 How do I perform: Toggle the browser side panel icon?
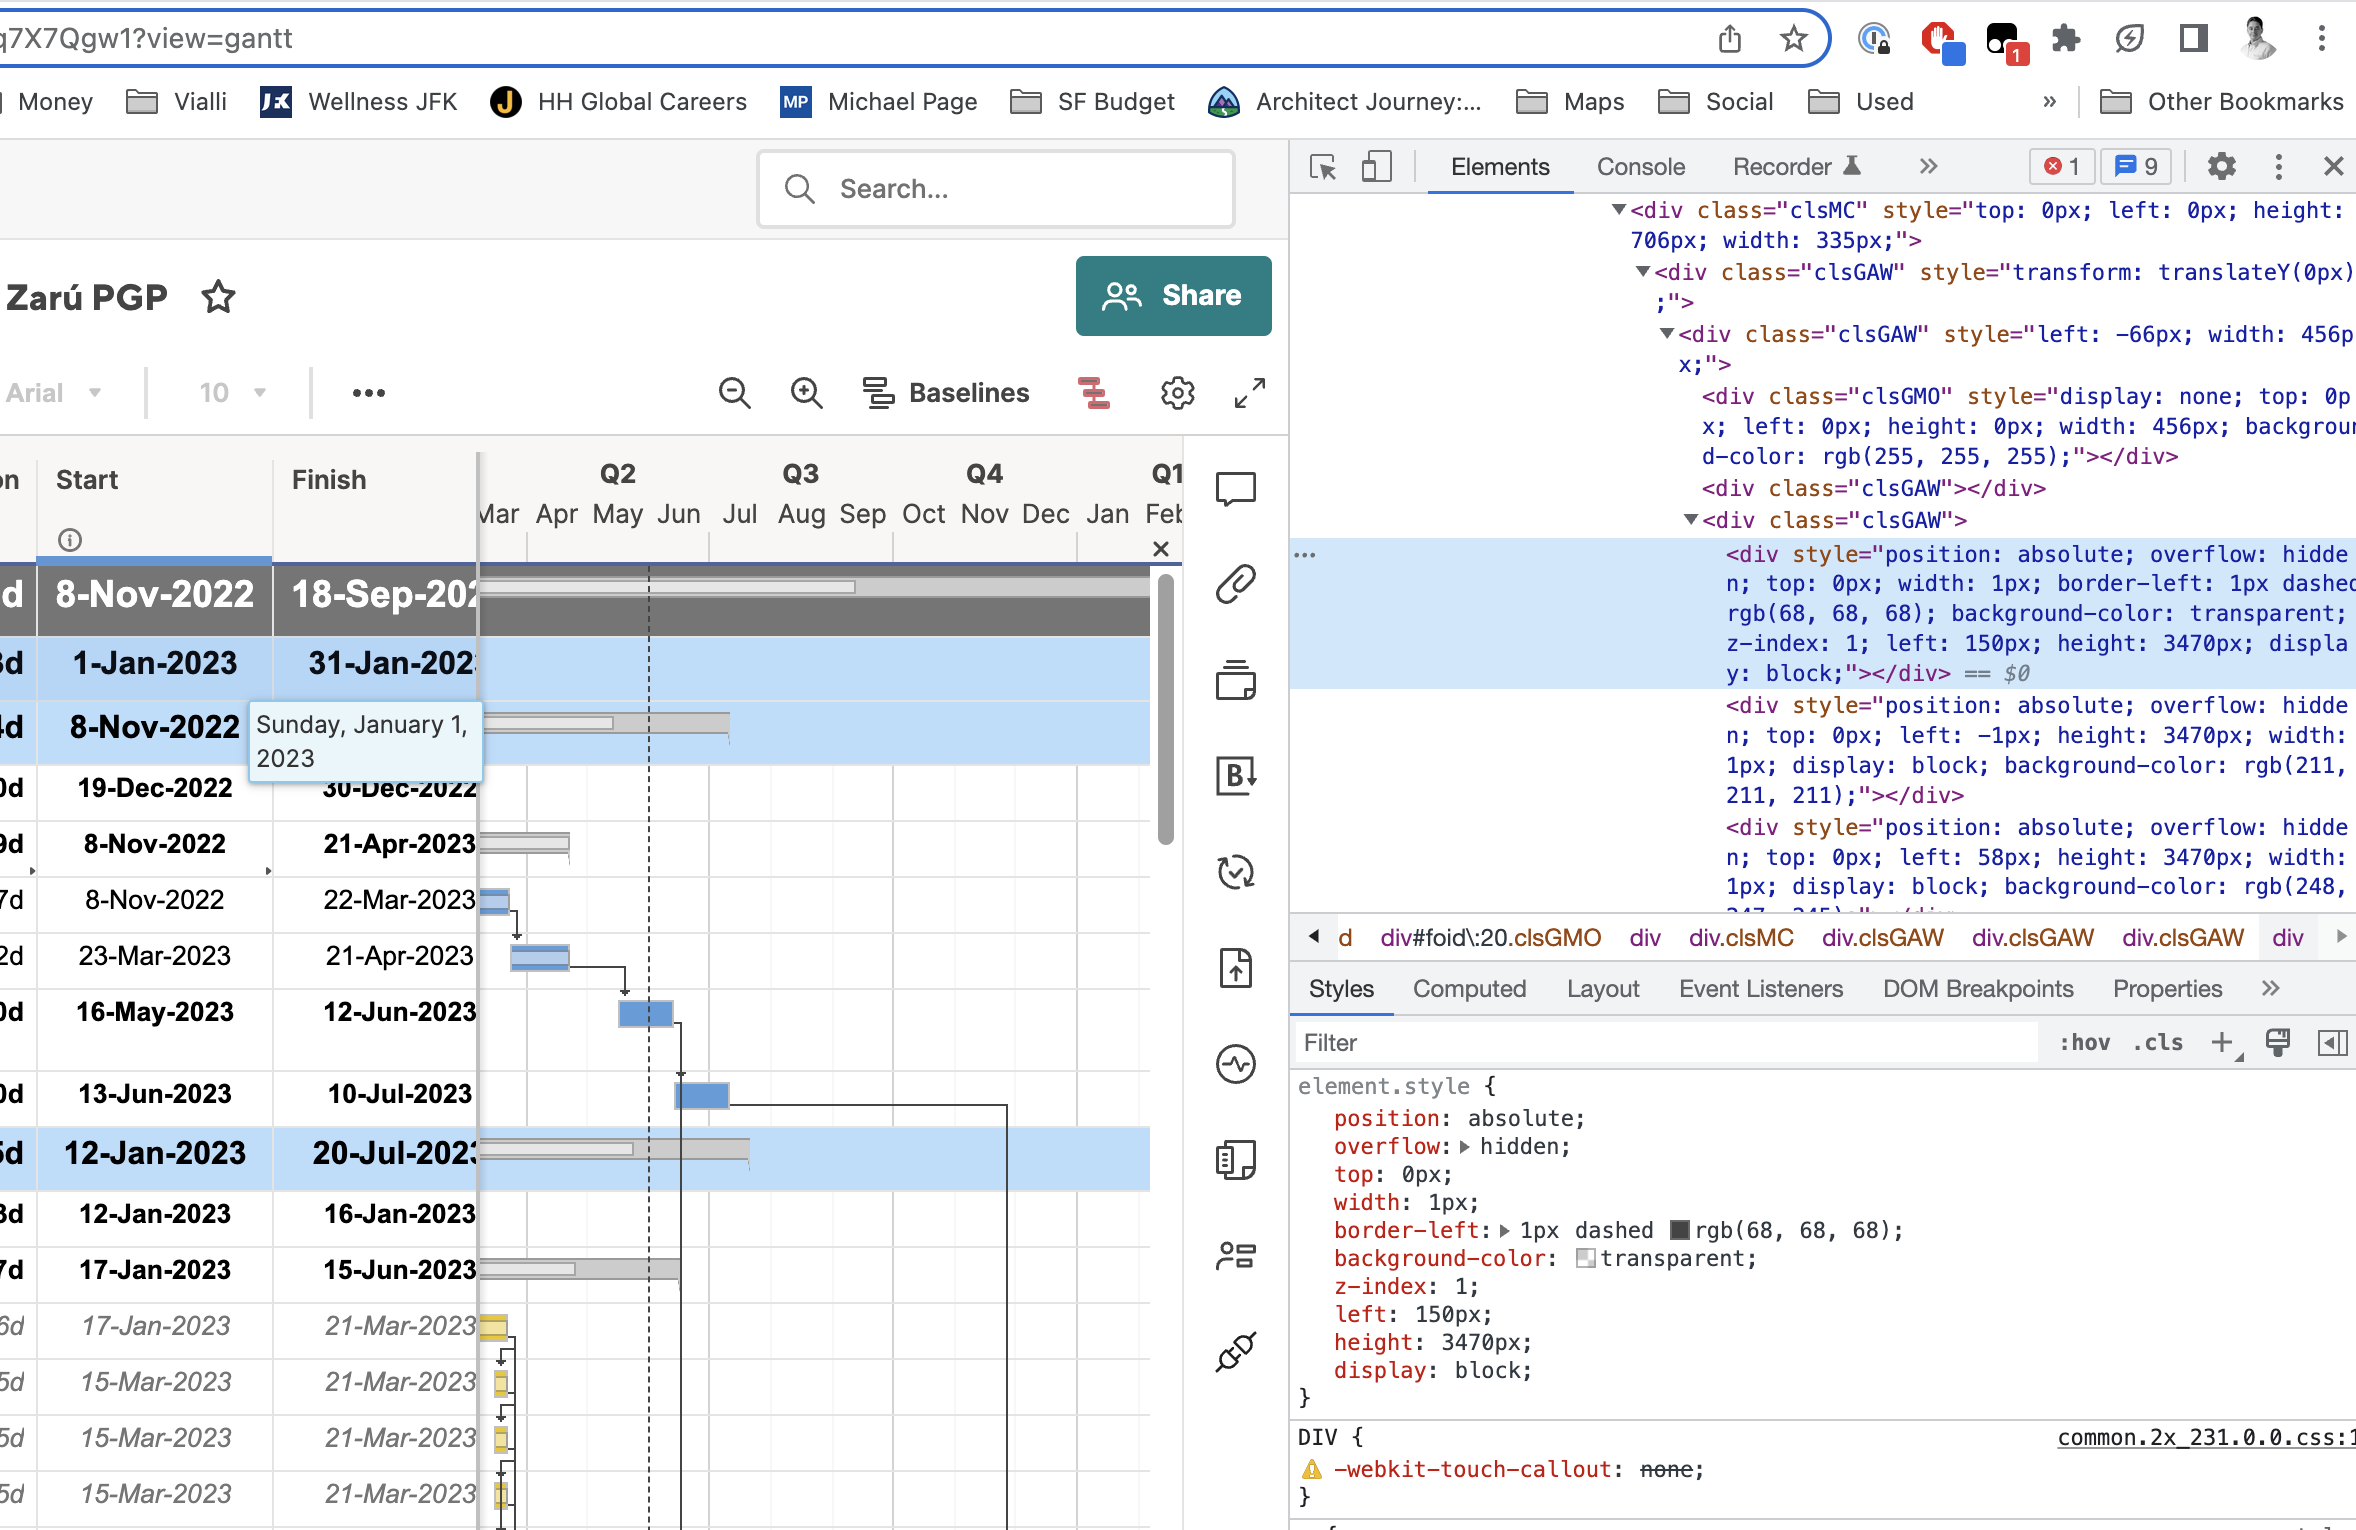pos(2193,39)
